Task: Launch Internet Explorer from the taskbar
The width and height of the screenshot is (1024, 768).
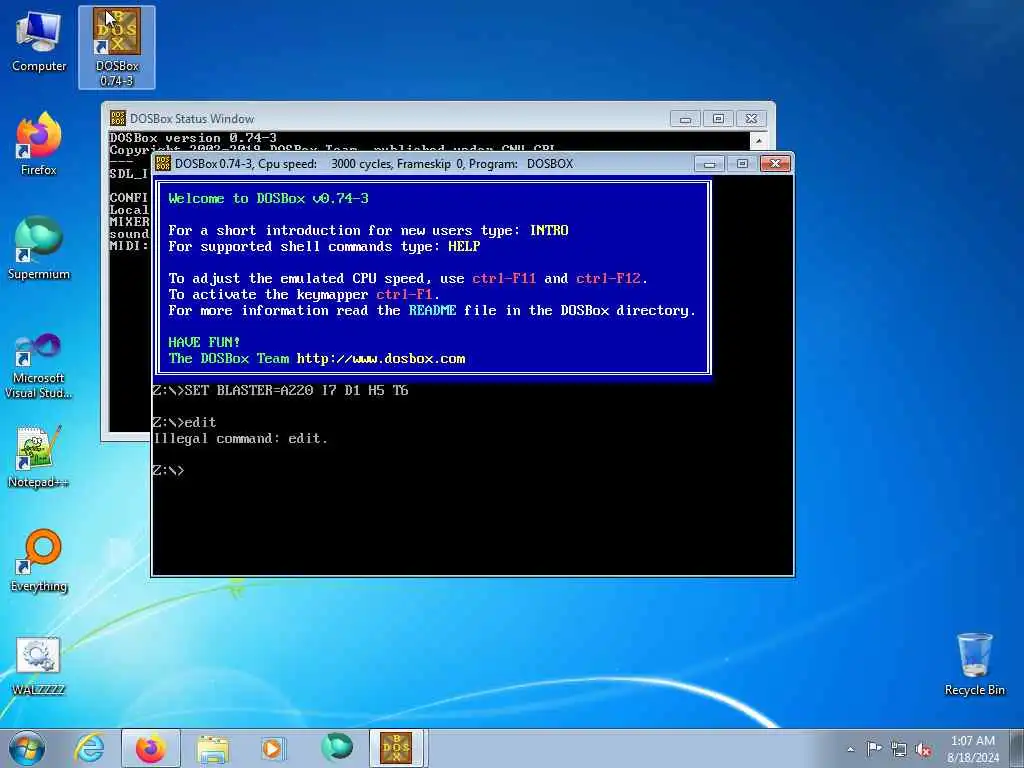Action: tap(89, 748)
